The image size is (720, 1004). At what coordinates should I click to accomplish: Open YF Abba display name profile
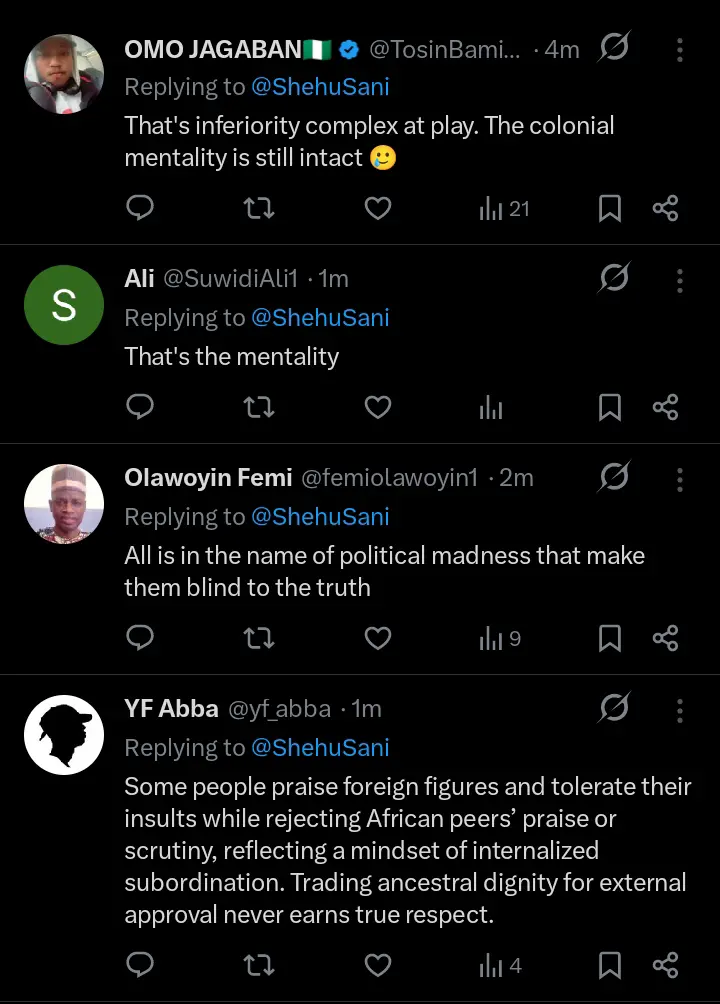[x=171, y=709]
